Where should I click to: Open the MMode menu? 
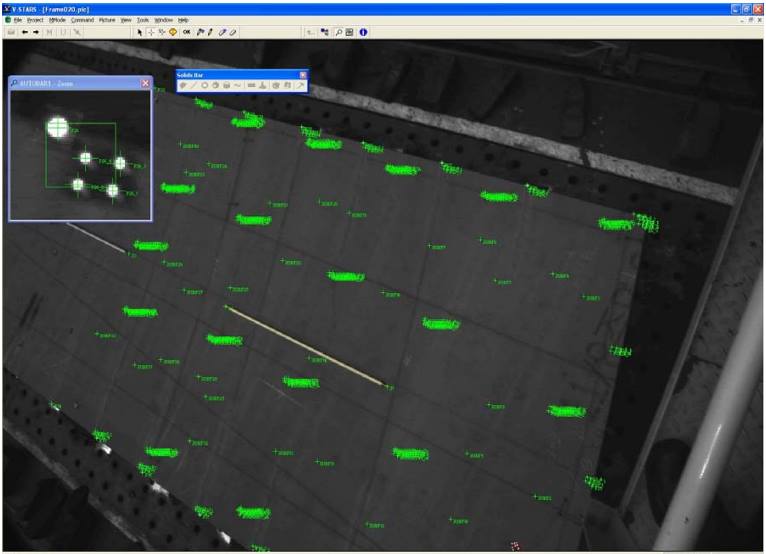57,20
